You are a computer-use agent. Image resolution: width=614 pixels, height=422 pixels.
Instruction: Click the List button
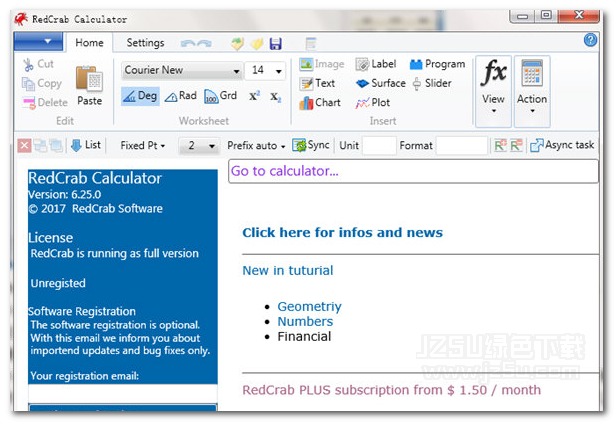click(86, 145)
